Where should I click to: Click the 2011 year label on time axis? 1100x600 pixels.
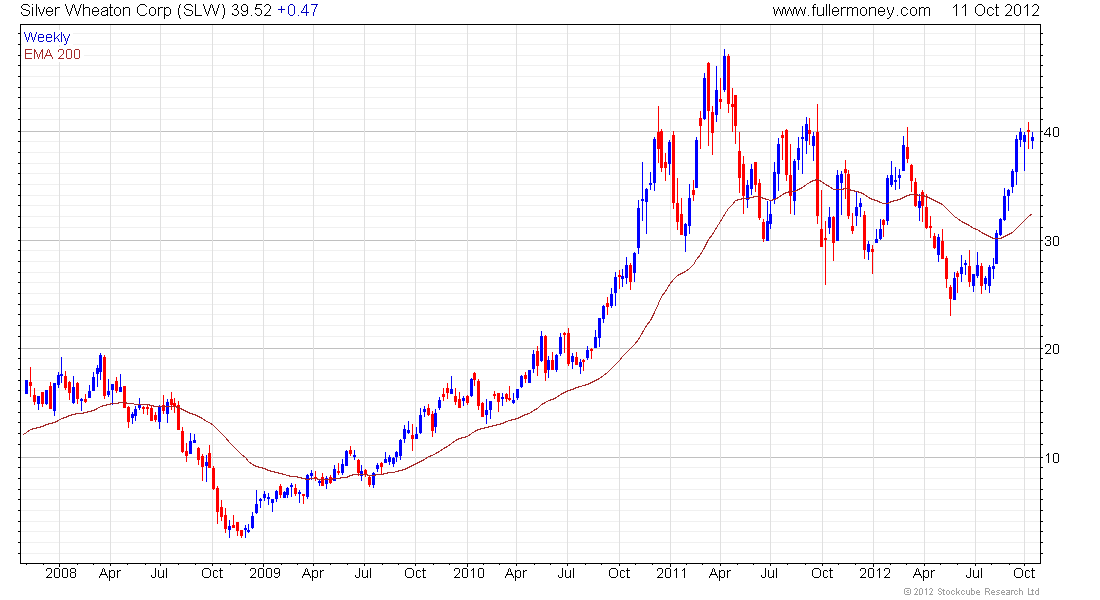(671, 573)
